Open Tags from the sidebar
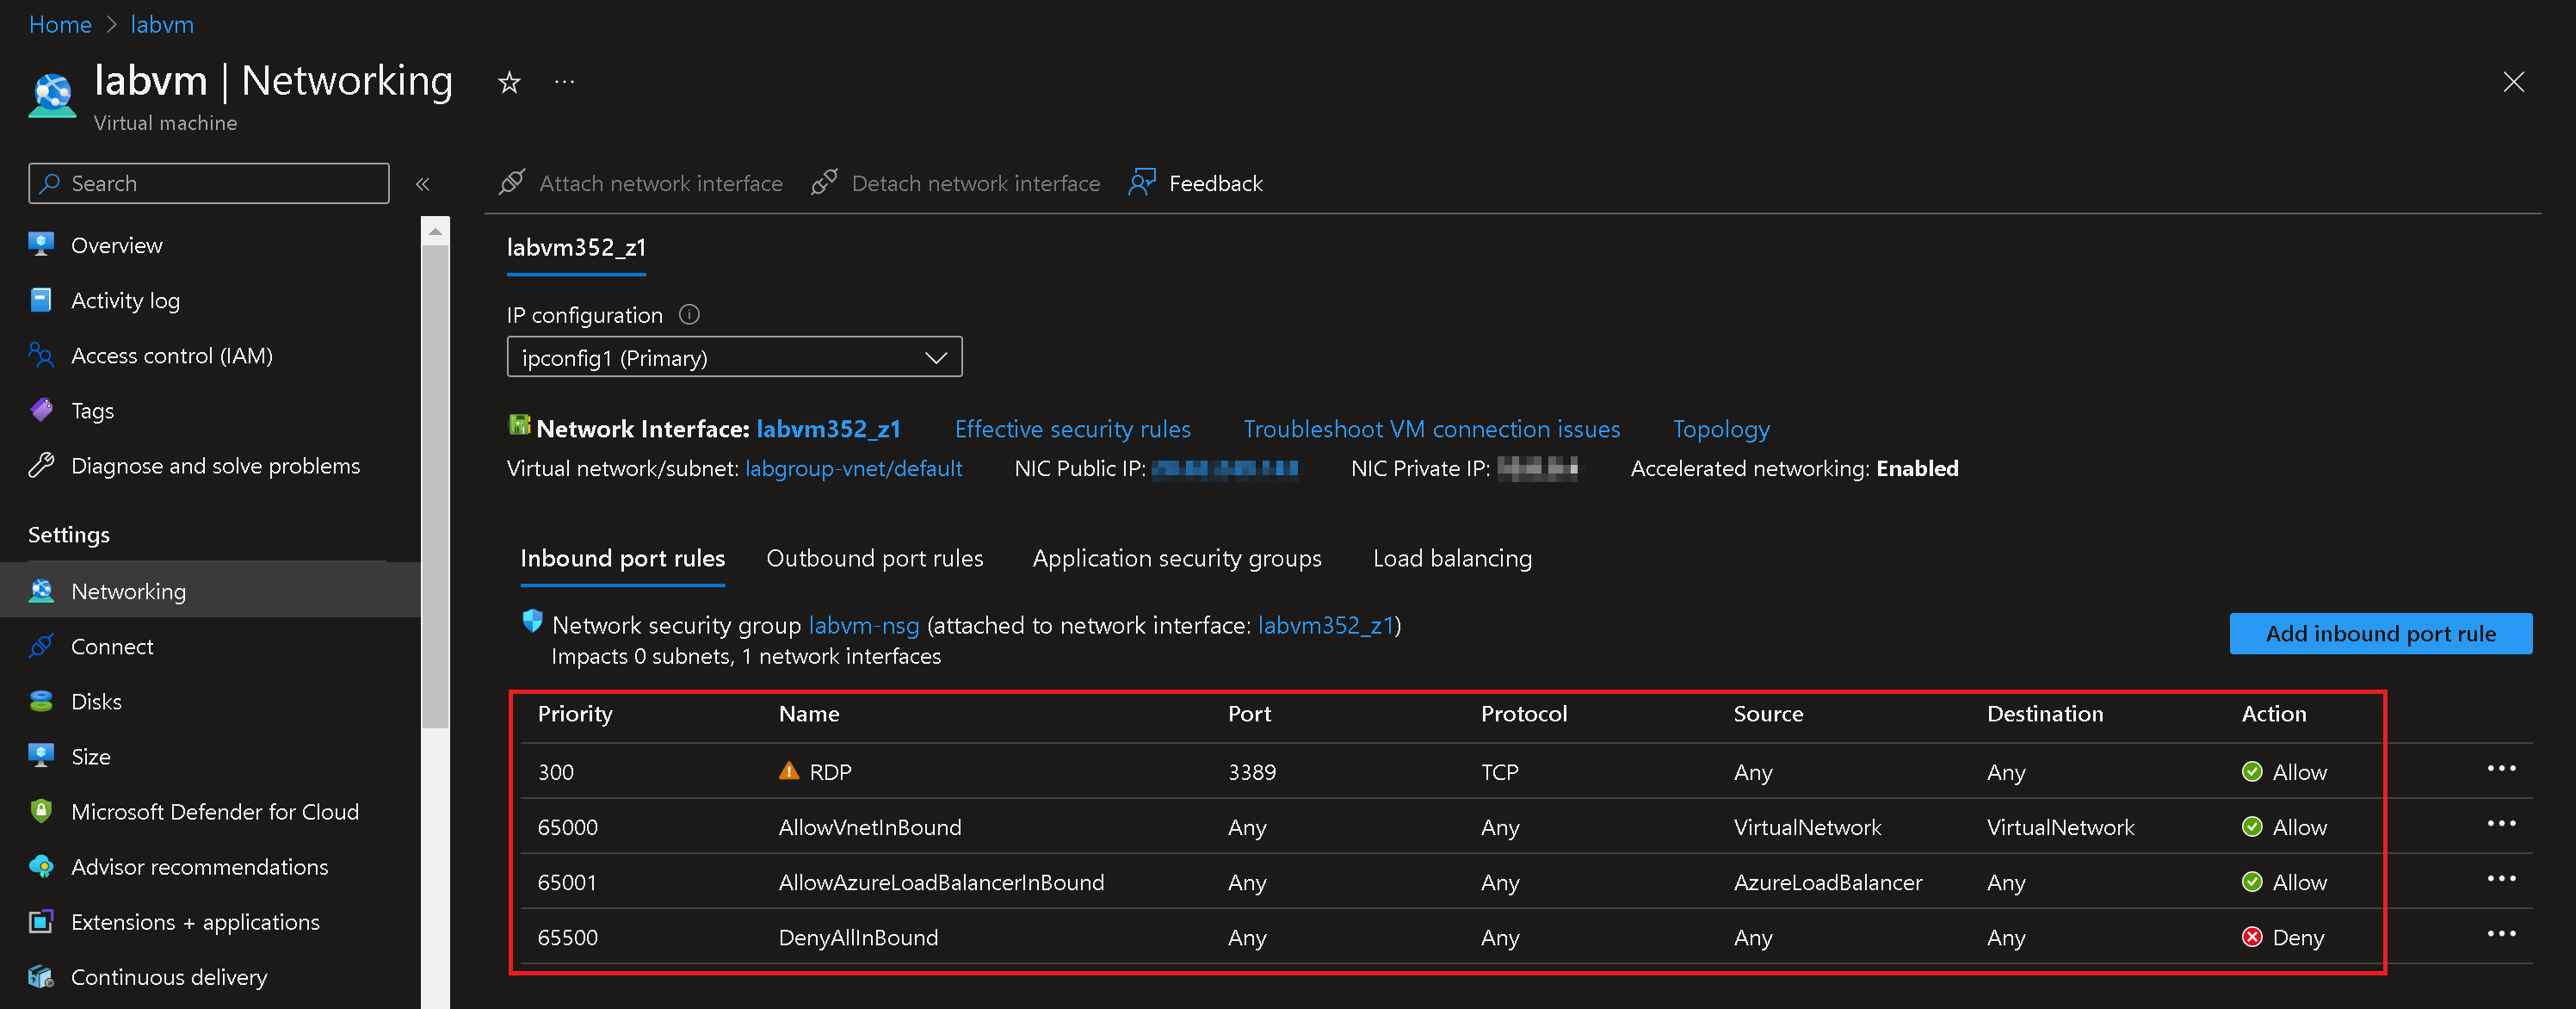The image size is (2576, 1009). tap(92, 411)
